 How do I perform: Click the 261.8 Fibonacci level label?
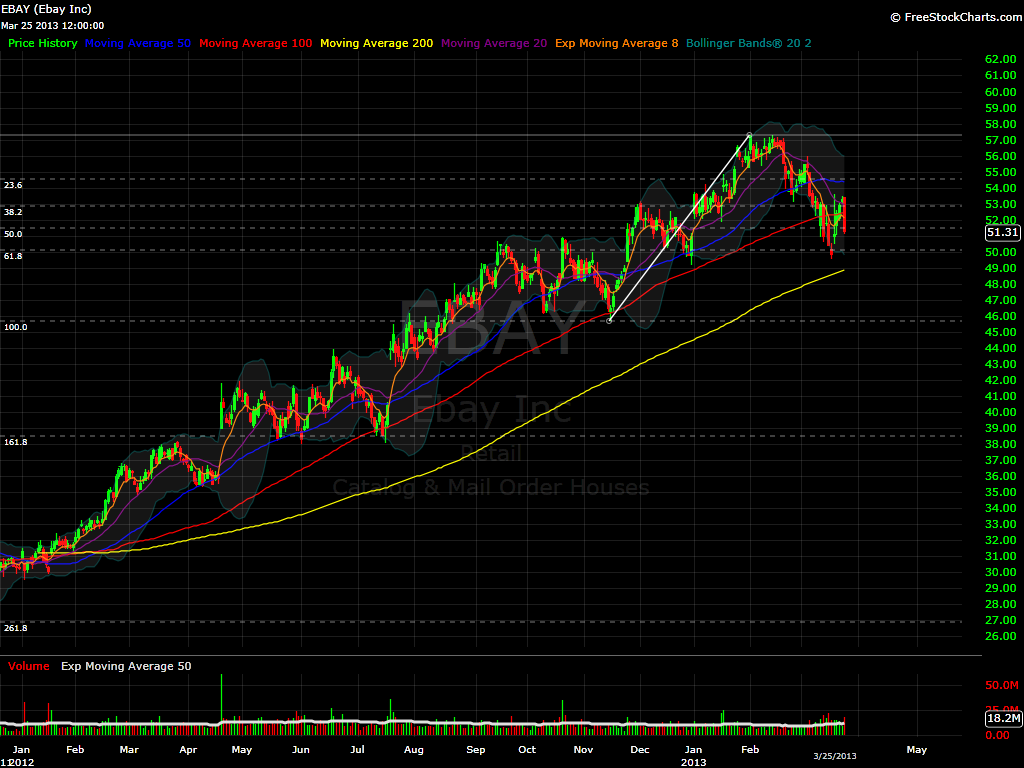[x=15, y=628]
